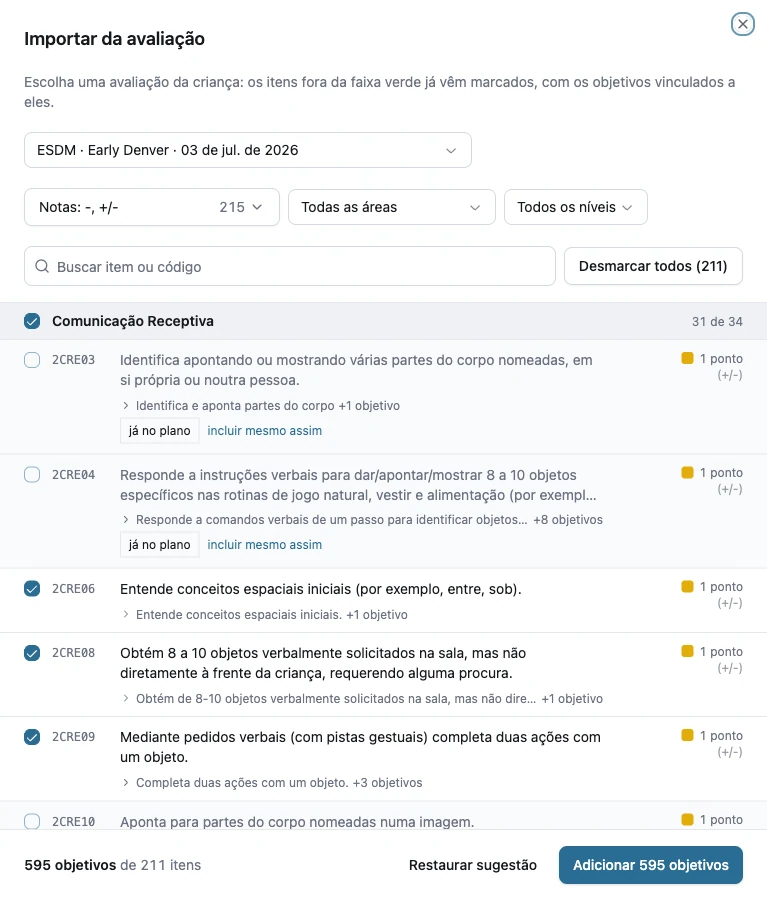Click incluir mesmo assim for 2CRE03
The image size is (767, 900).
[x=264, y=430]
